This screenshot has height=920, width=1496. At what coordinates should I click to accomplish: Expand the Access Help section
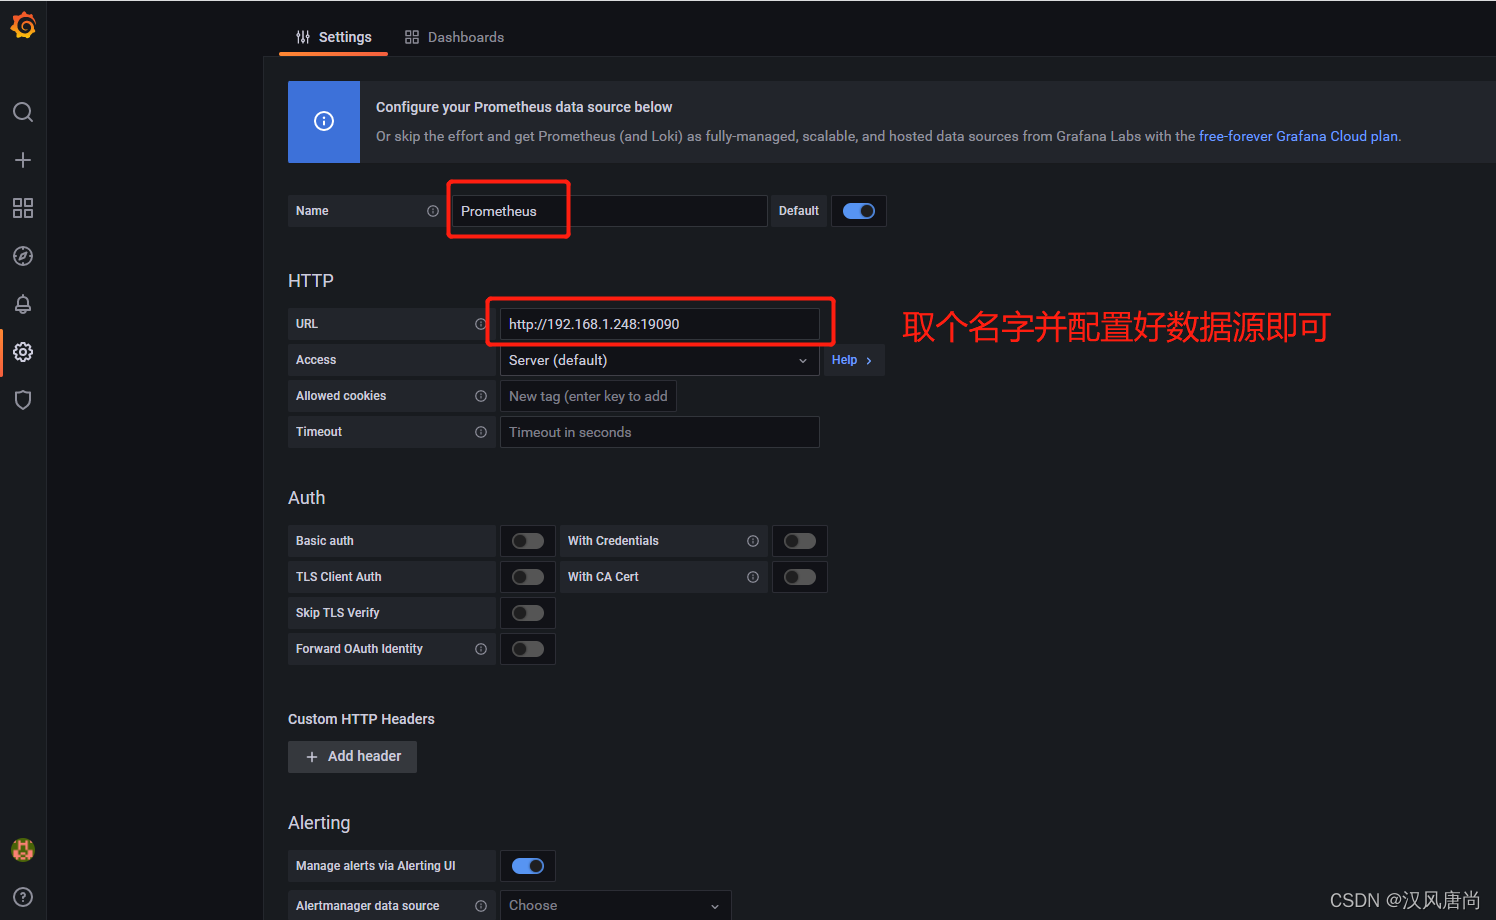pyautogui.click(x=853, y=360)
